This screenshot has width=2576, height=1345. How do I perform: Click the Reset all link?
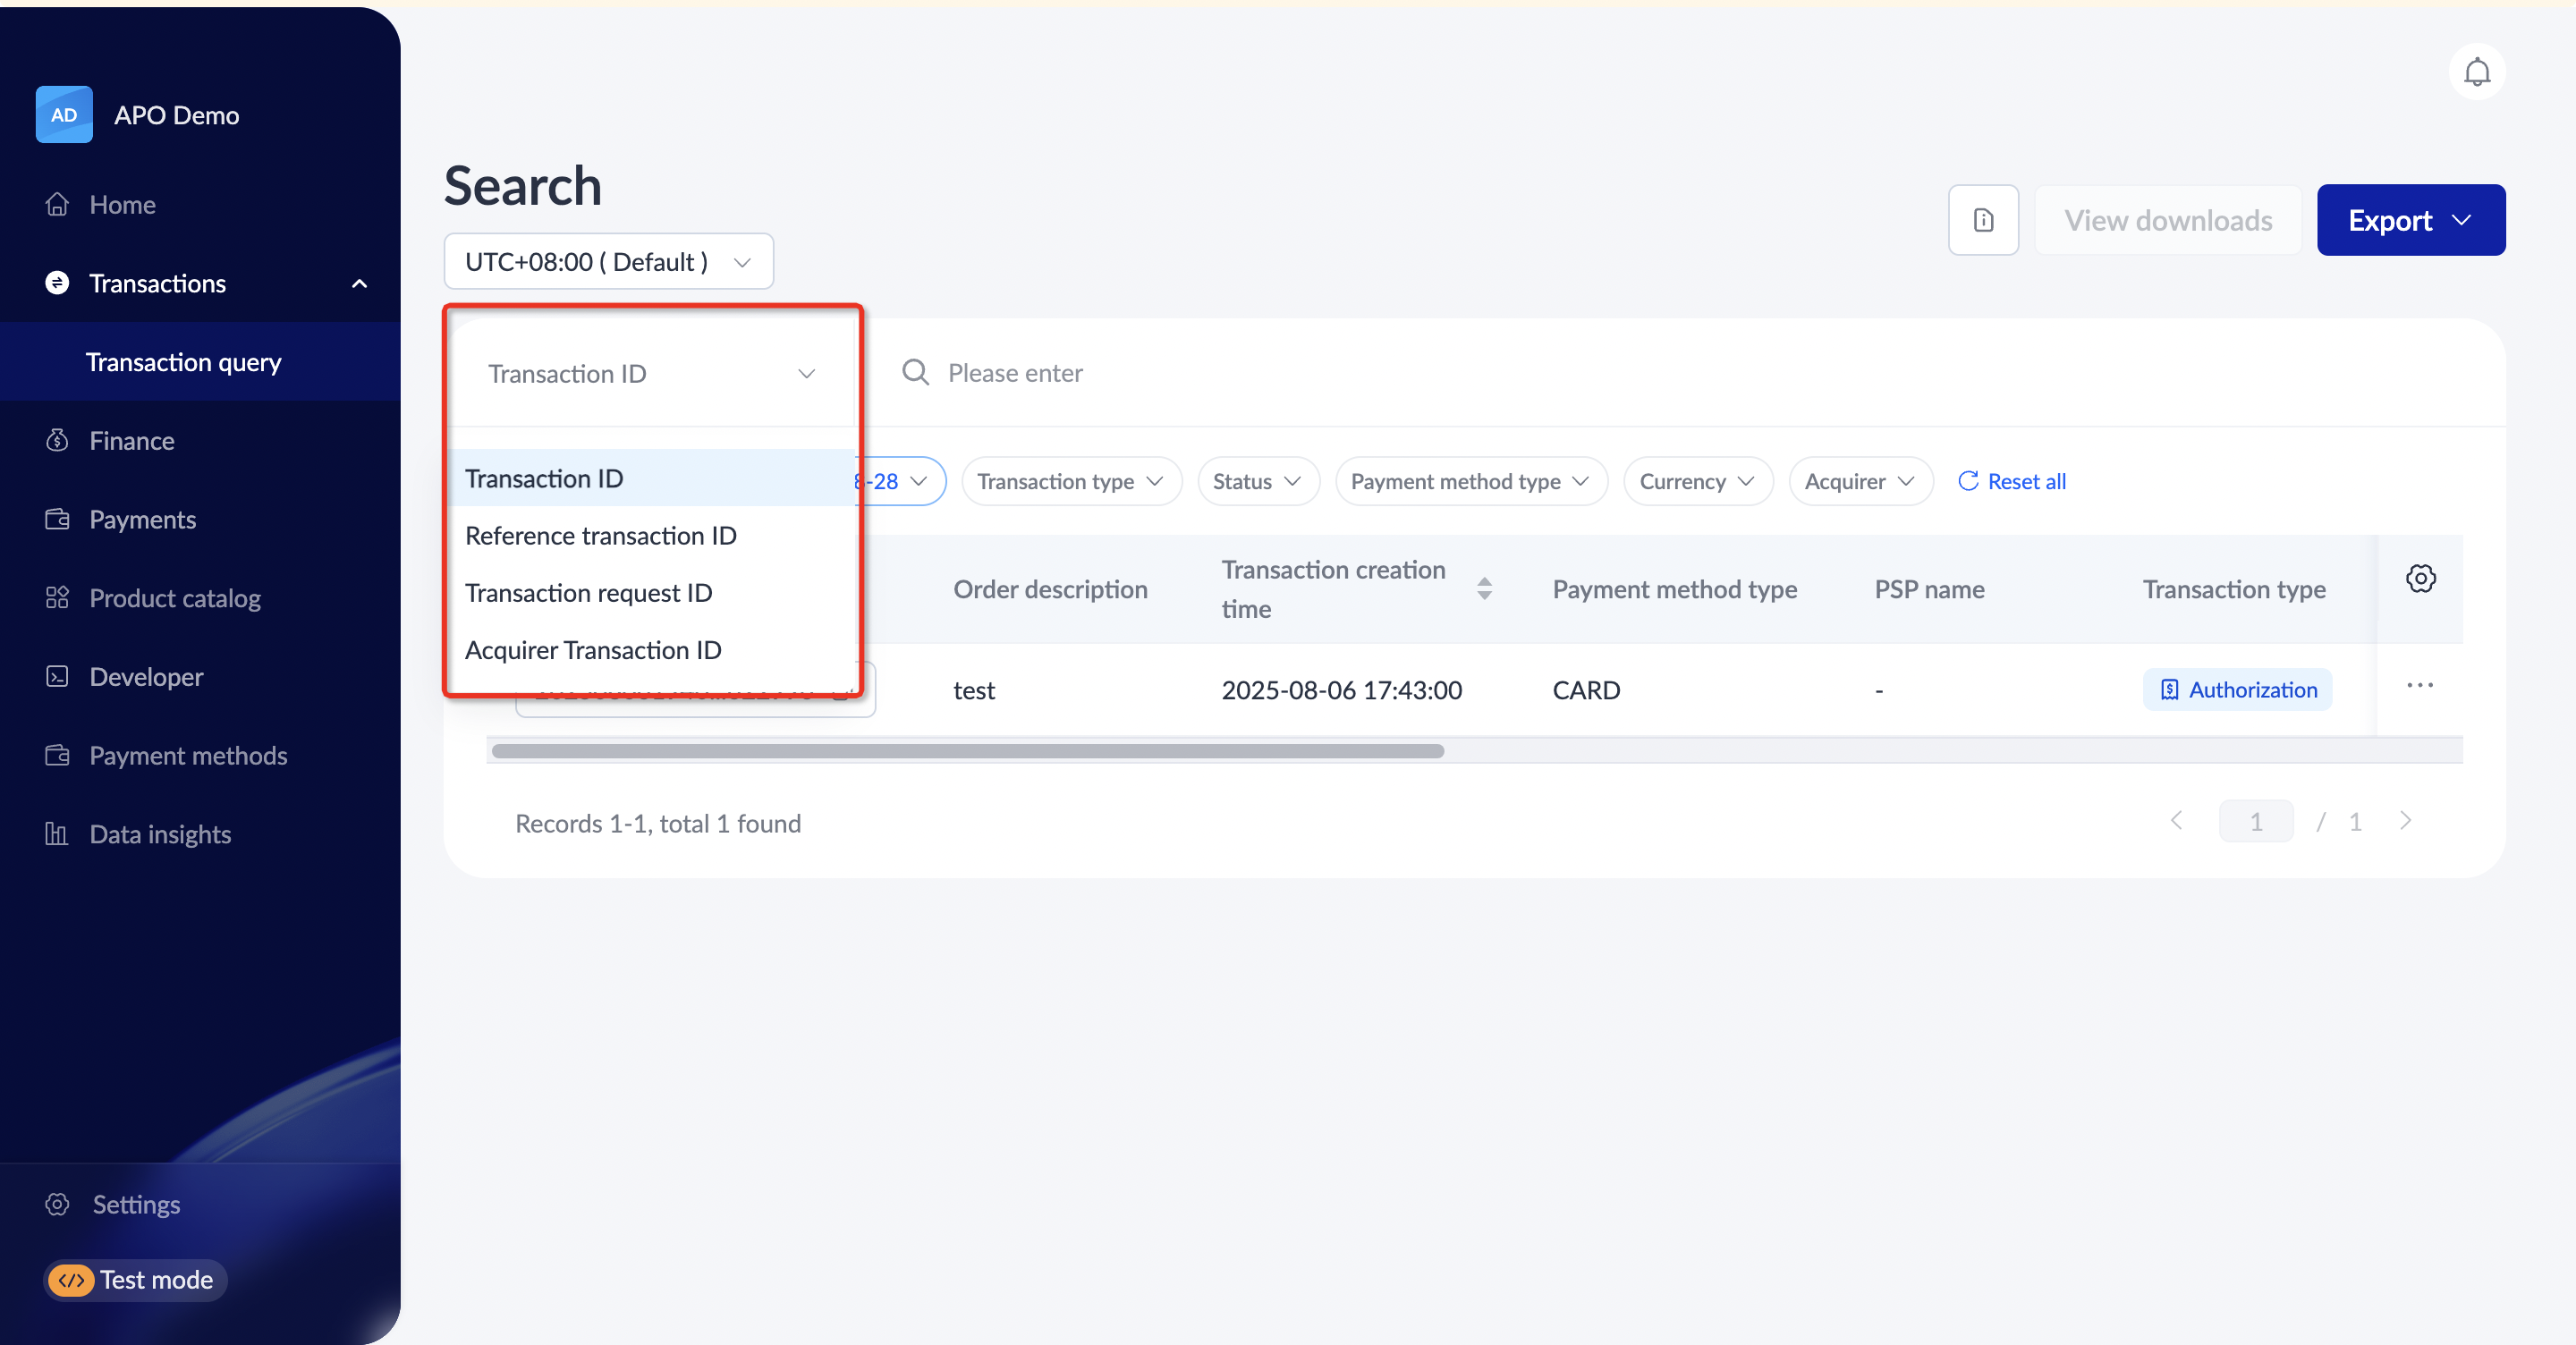(x=2012, y=482)
